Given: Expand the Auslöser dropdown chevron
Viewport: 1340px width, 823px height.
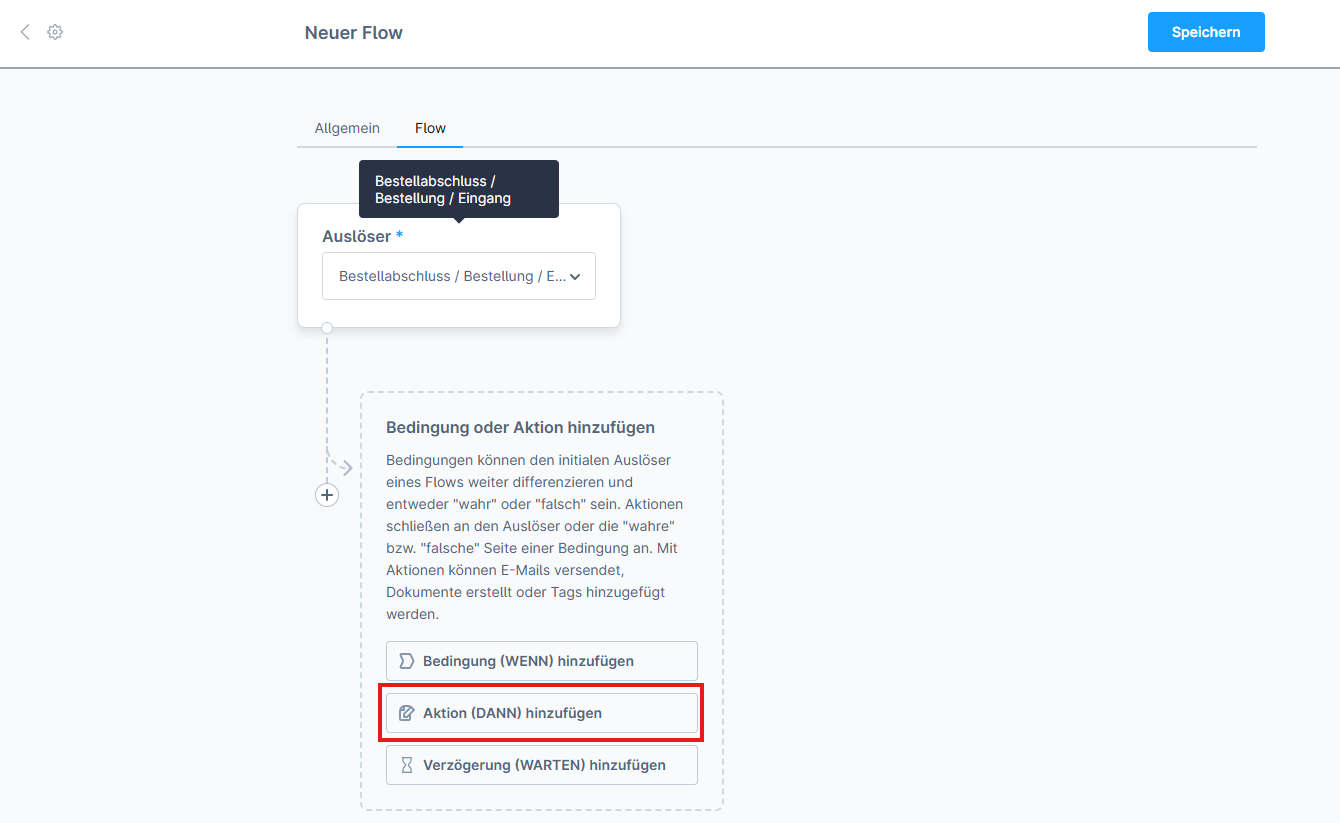Looking at the screenshot, I should point(575,277).
